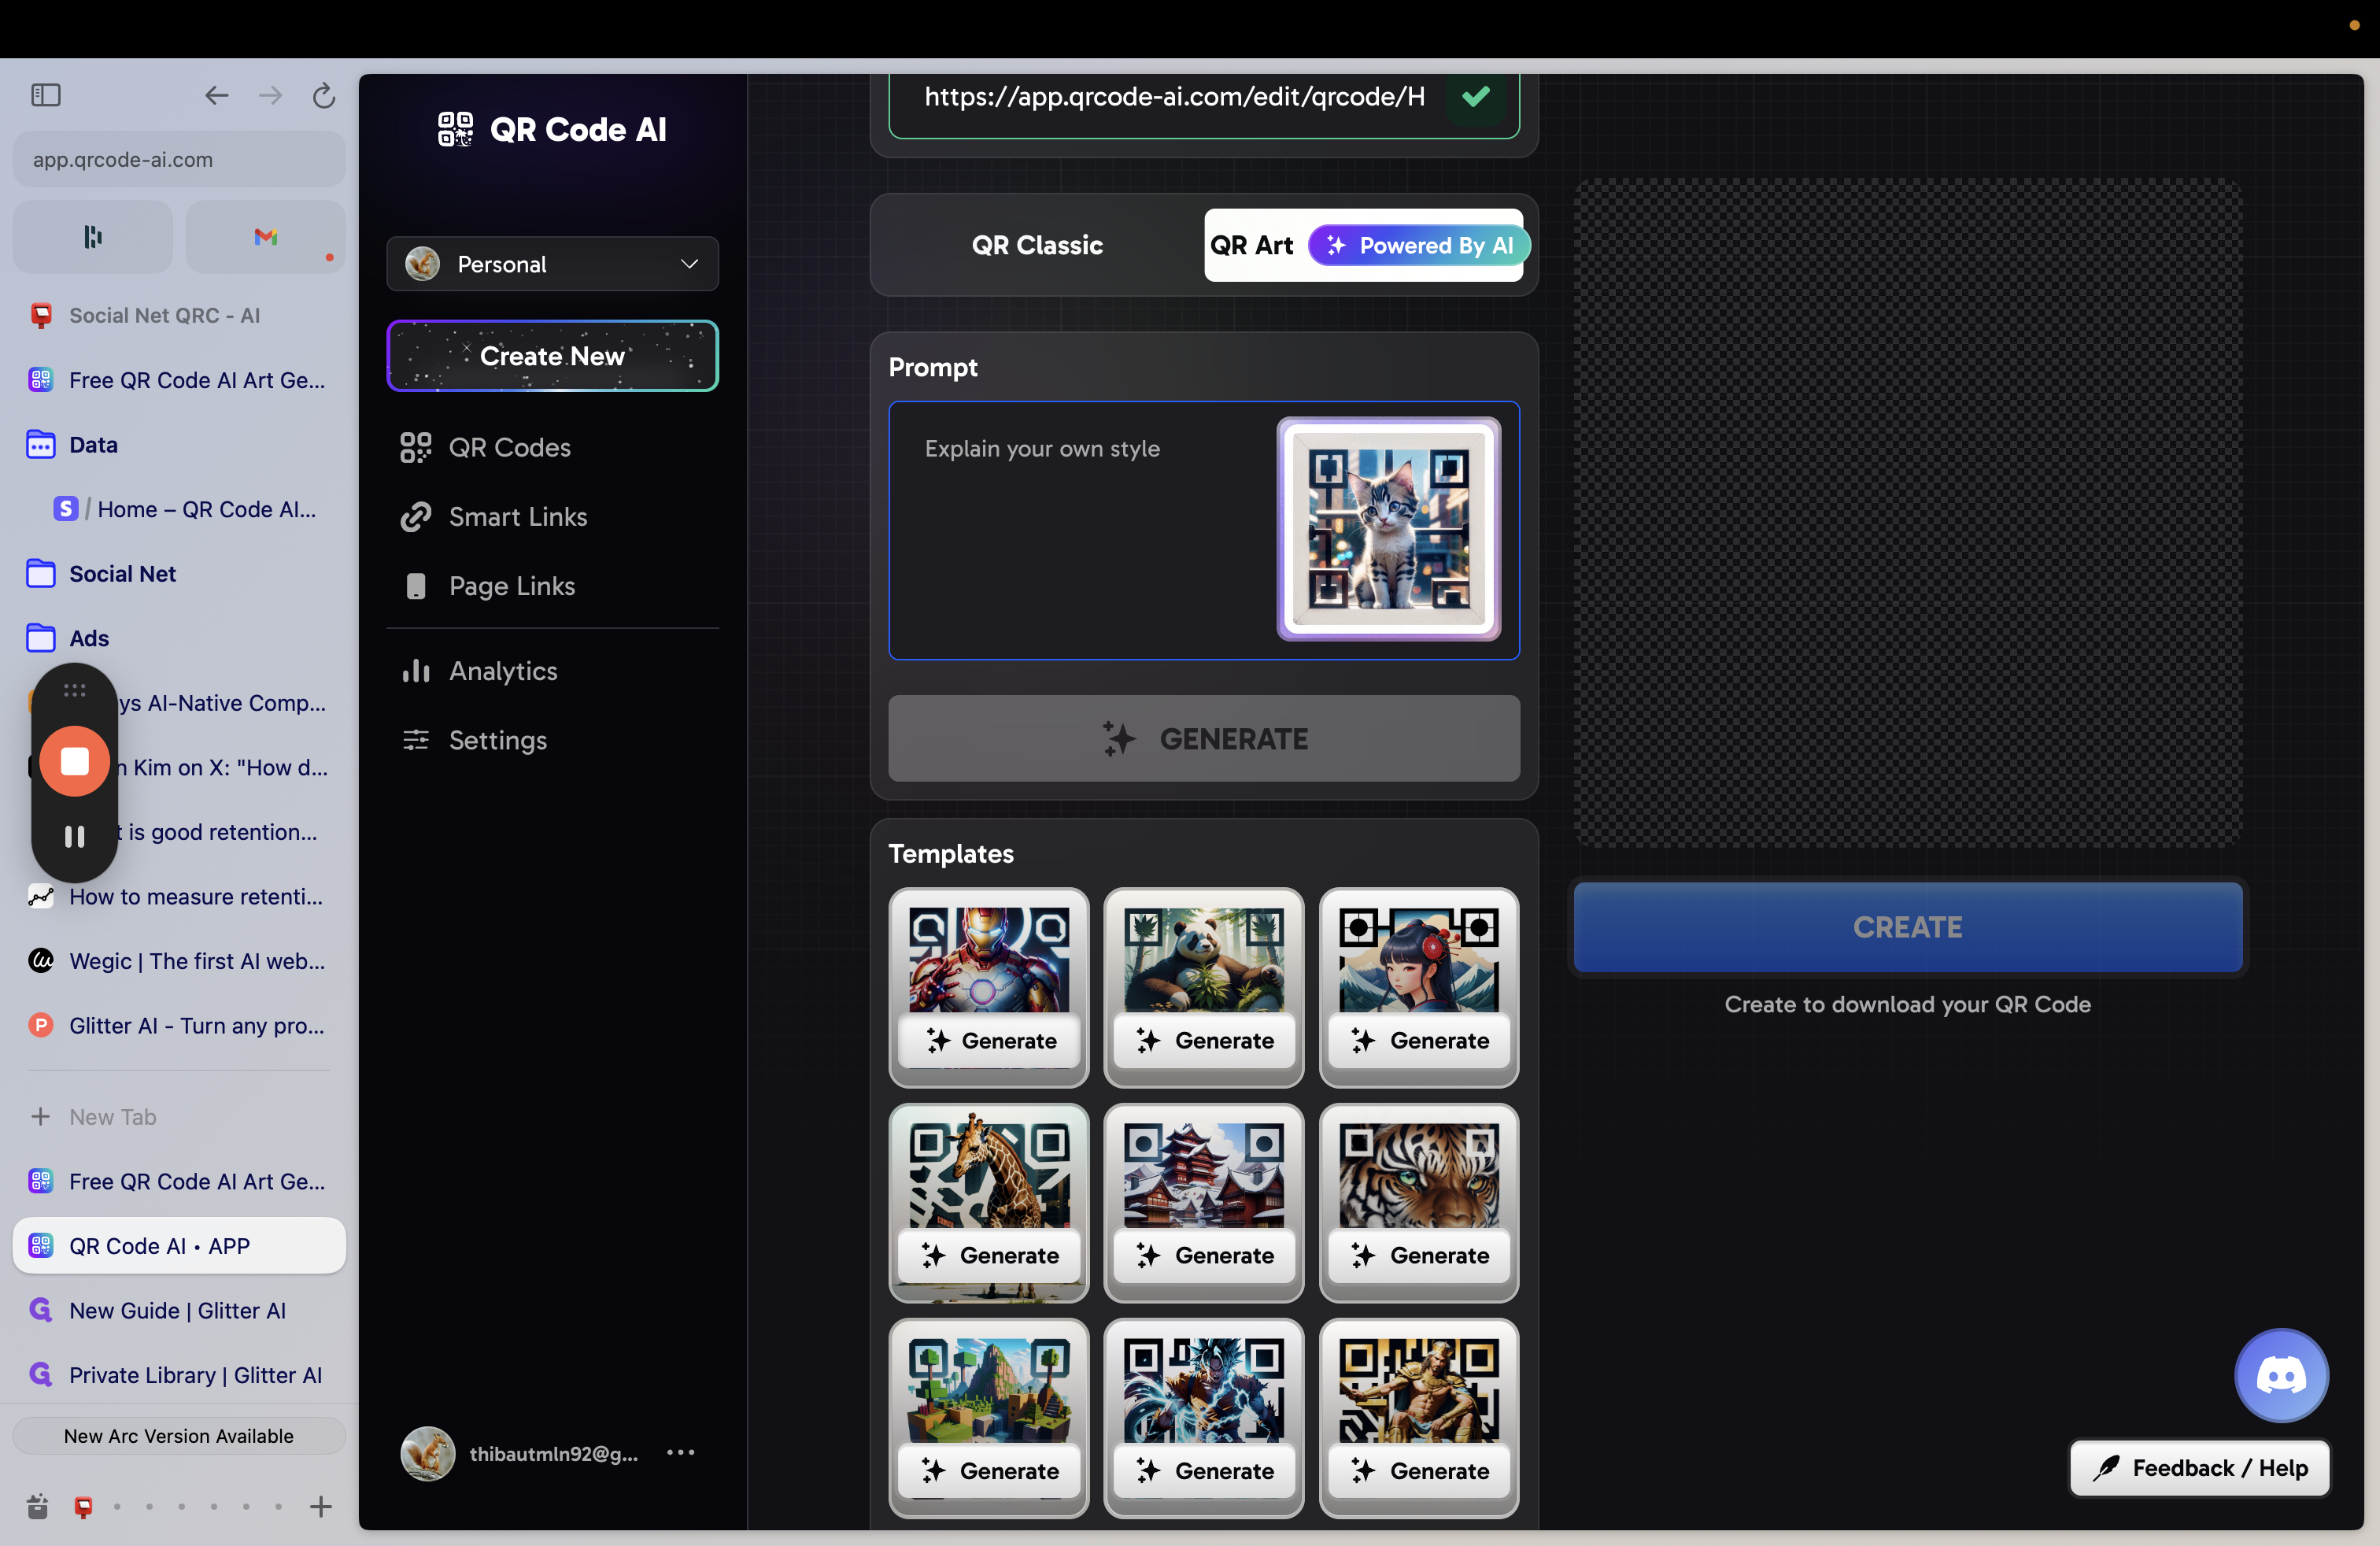2380x1546 pixels.
Task: Open Glitter AI - Turn any pro tab
Action: [x=179, y=1025]
